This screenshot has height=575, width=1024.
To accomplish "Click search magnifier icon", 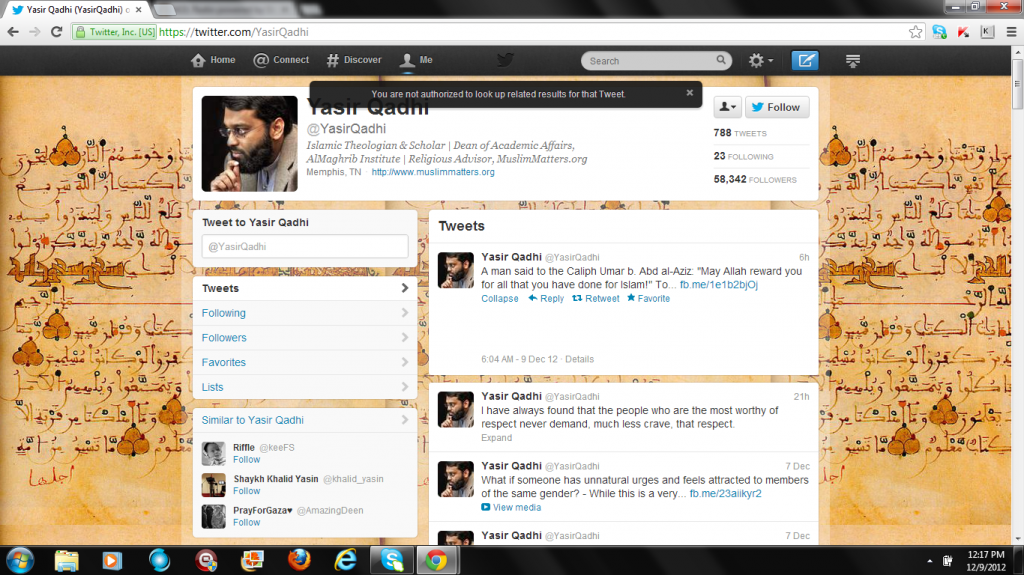I will click(721, 60).
